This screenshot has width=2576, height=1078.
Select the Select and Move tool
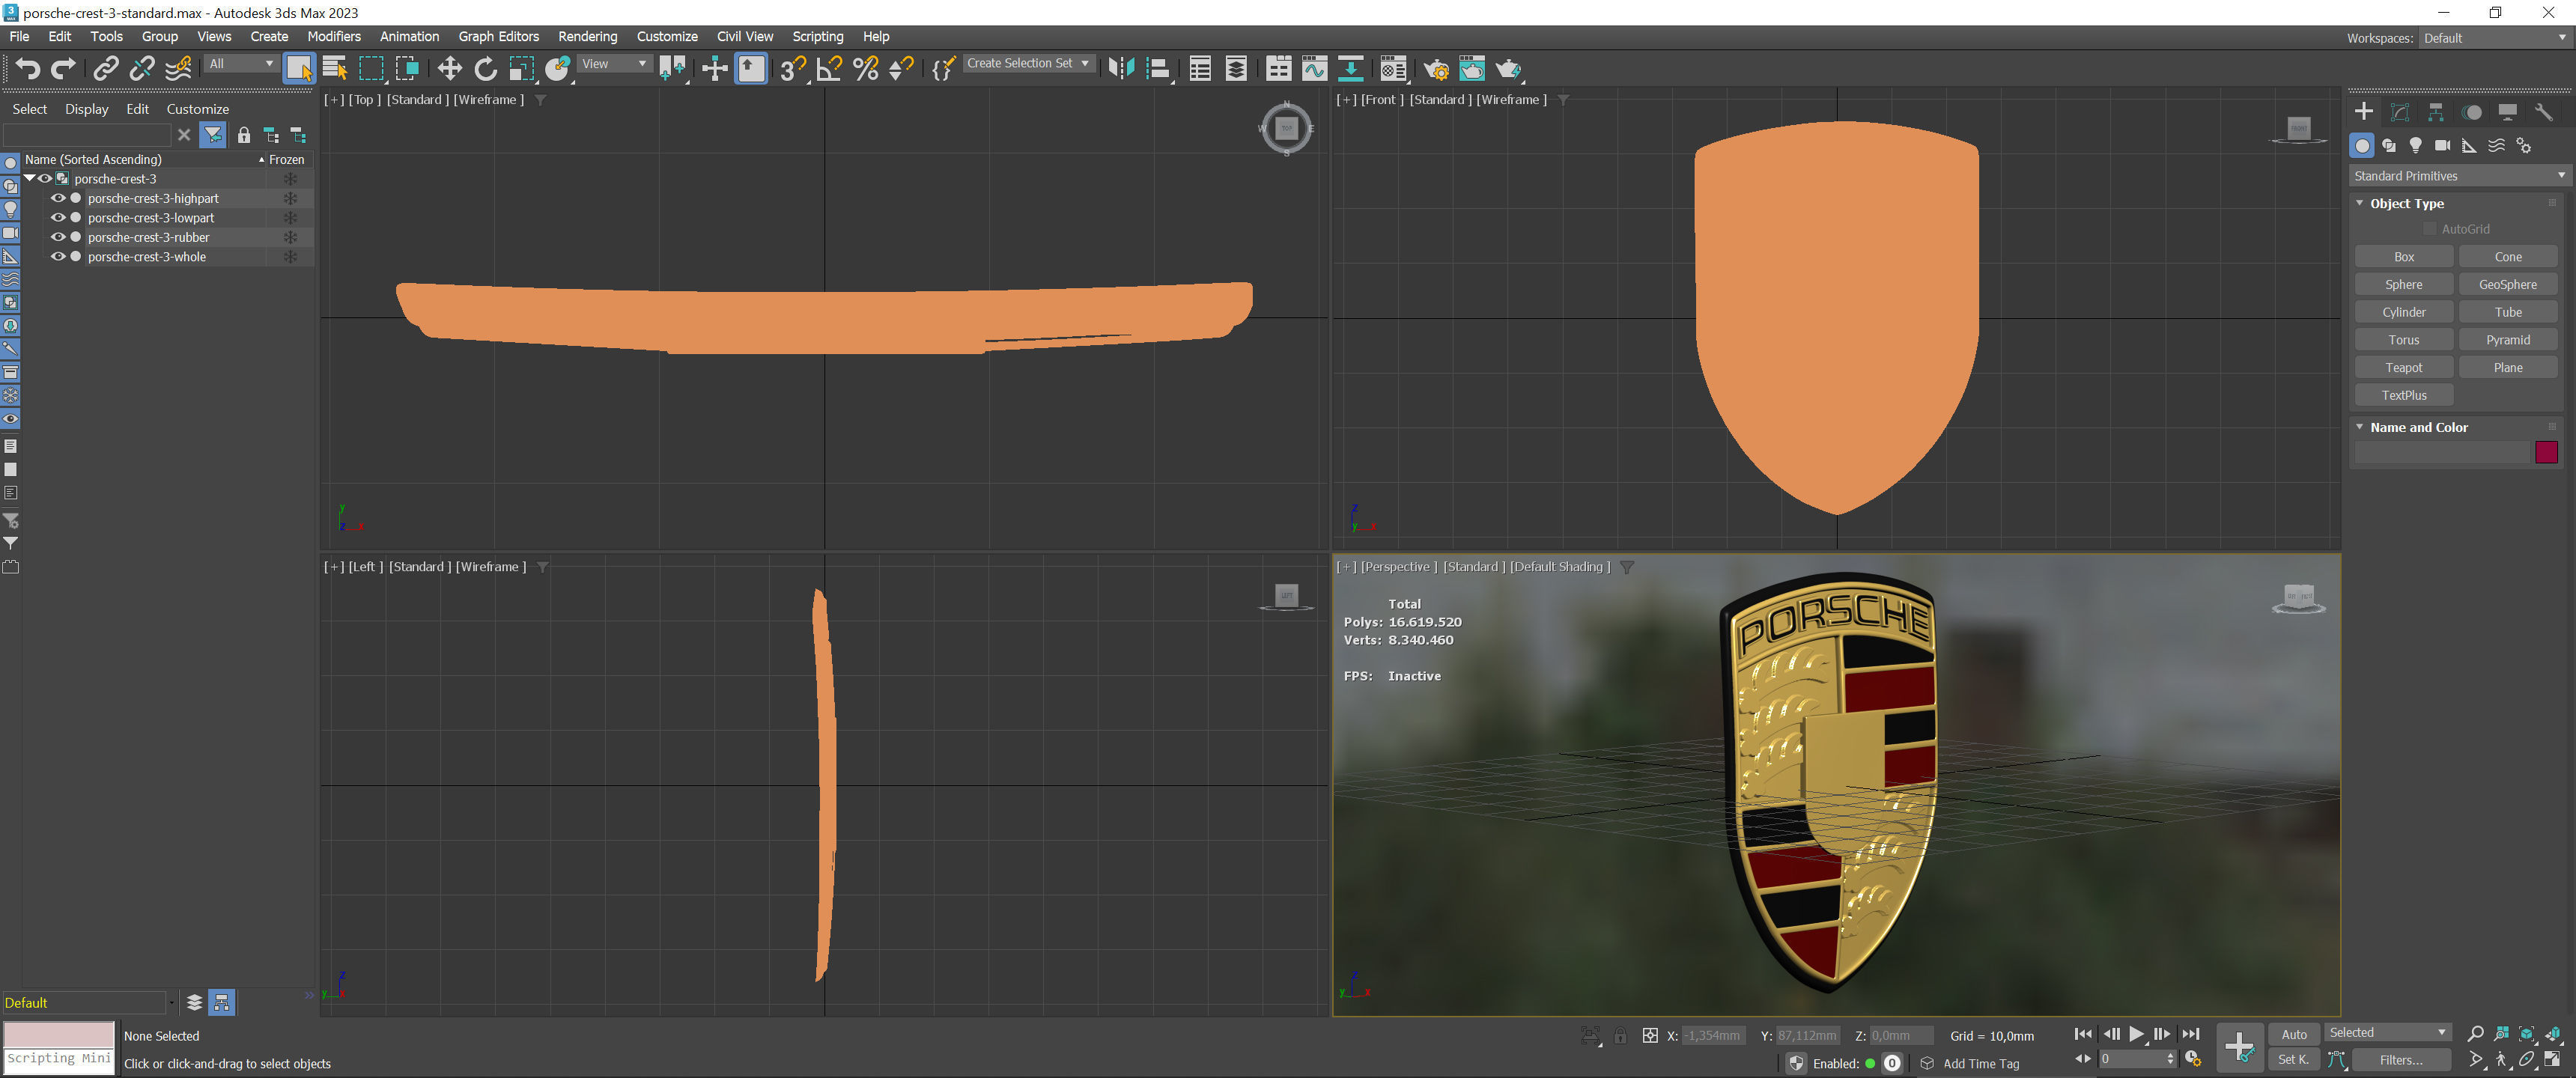[x=449, y=69]
